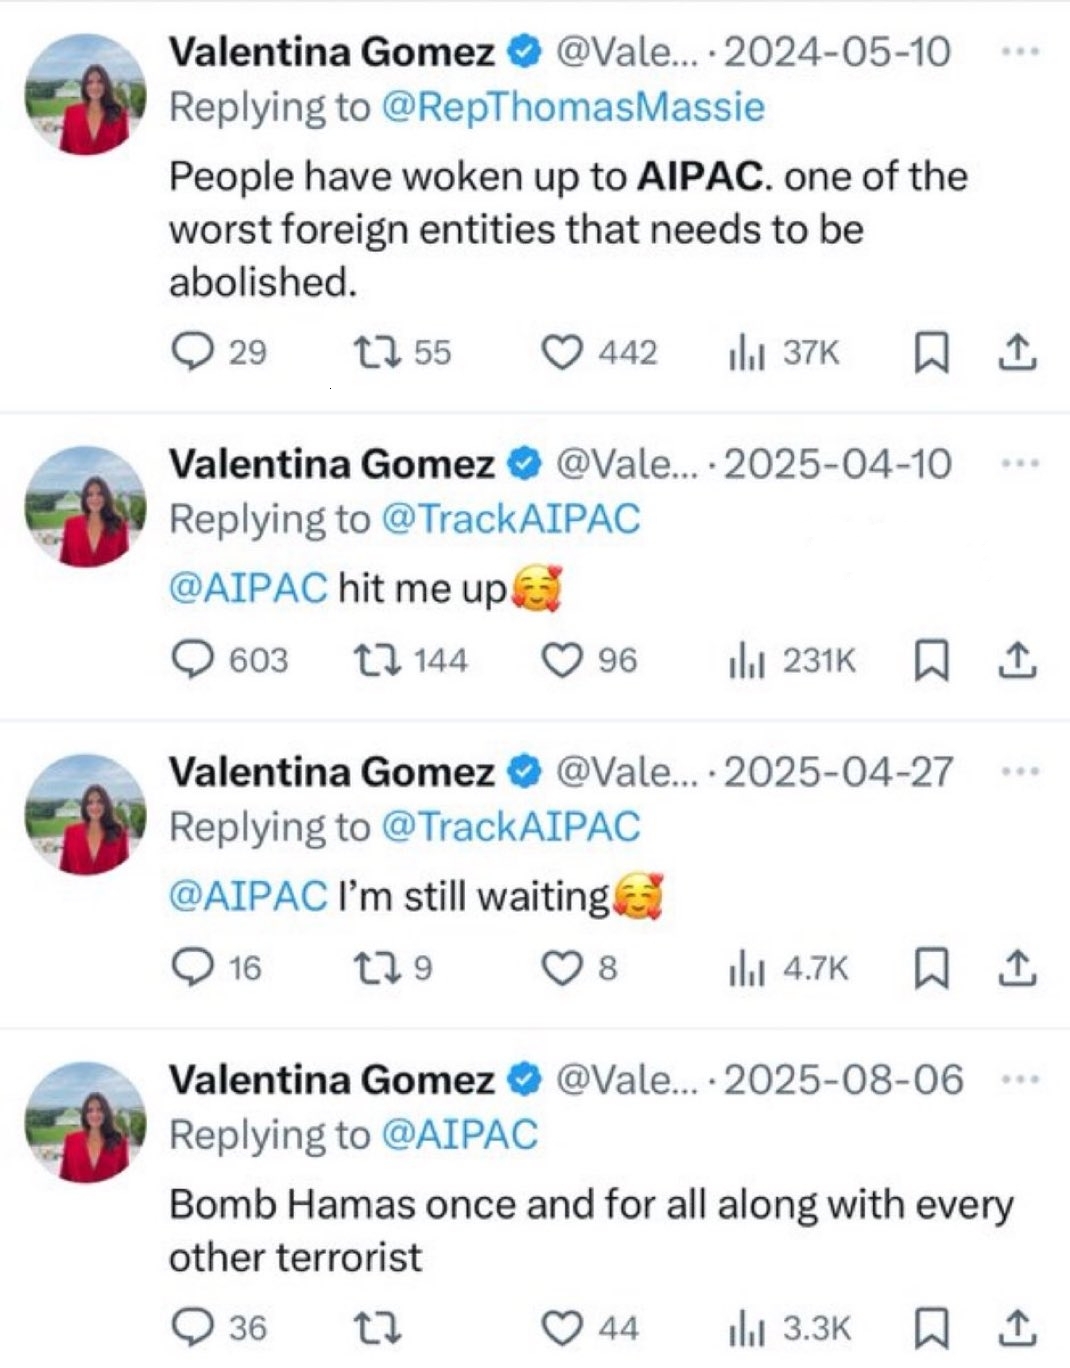The height and width of the screenshot is (1368, 1070).
Task: Bookmark the 'Bomb Hamas' tweet
Action: [x=931, y=1328]
